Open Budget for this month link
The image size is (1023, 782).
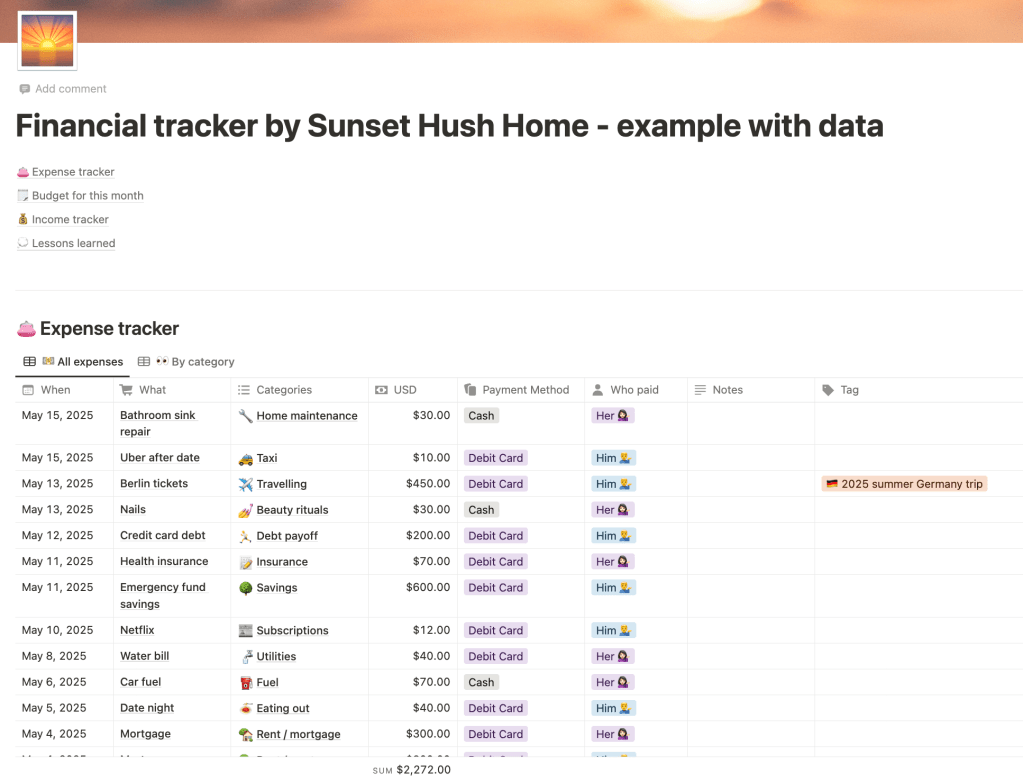[x=87, y=196]
